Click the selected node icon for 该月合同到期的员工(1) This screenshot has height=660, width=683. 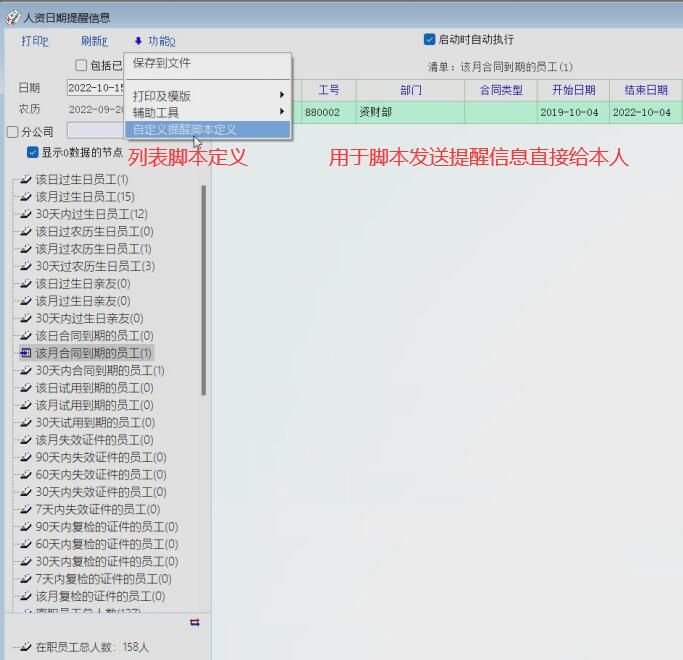coord(26,353)
